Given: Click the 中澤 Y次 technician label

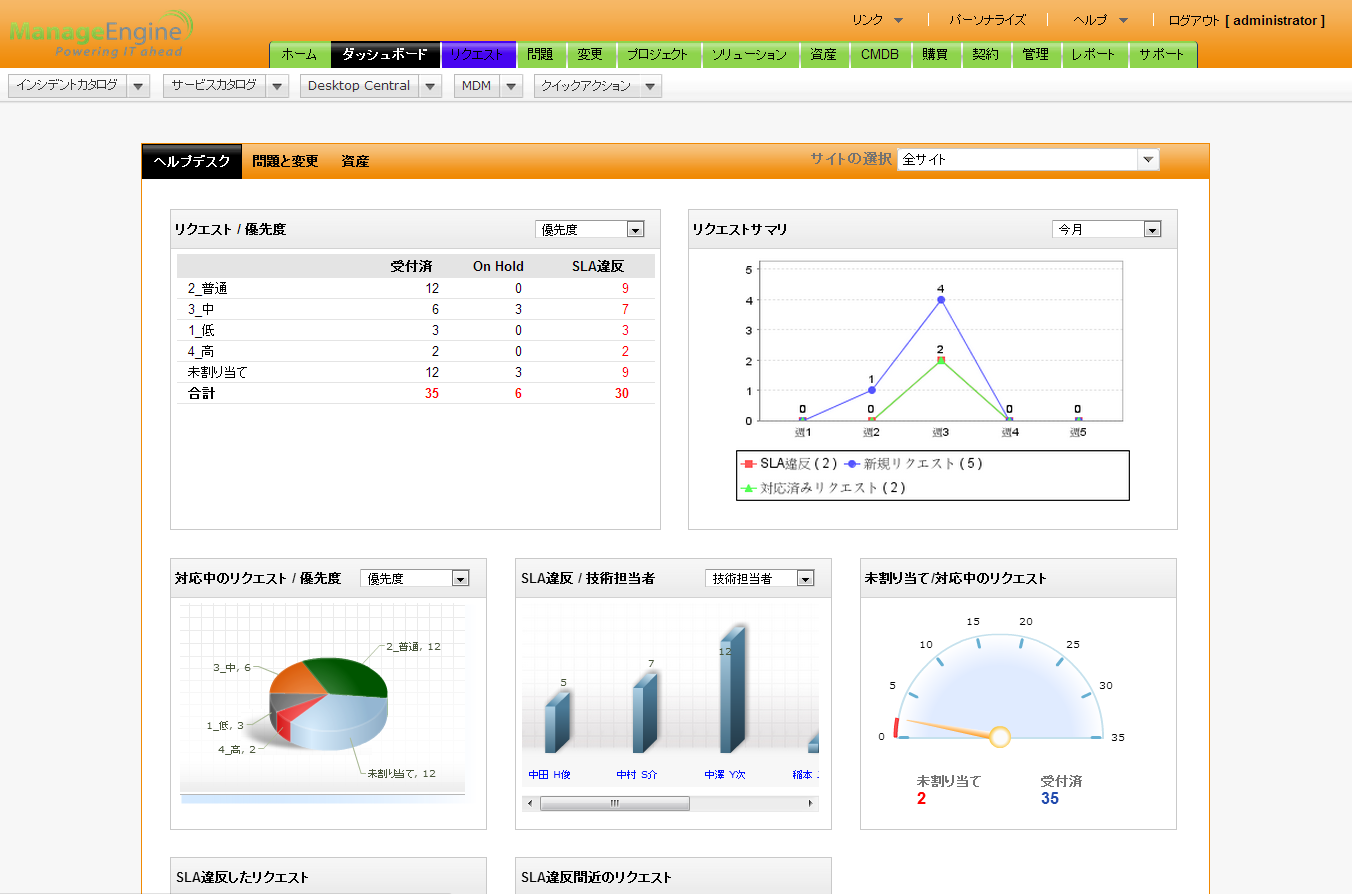Looking at the screenshot, I should [725, 775].
